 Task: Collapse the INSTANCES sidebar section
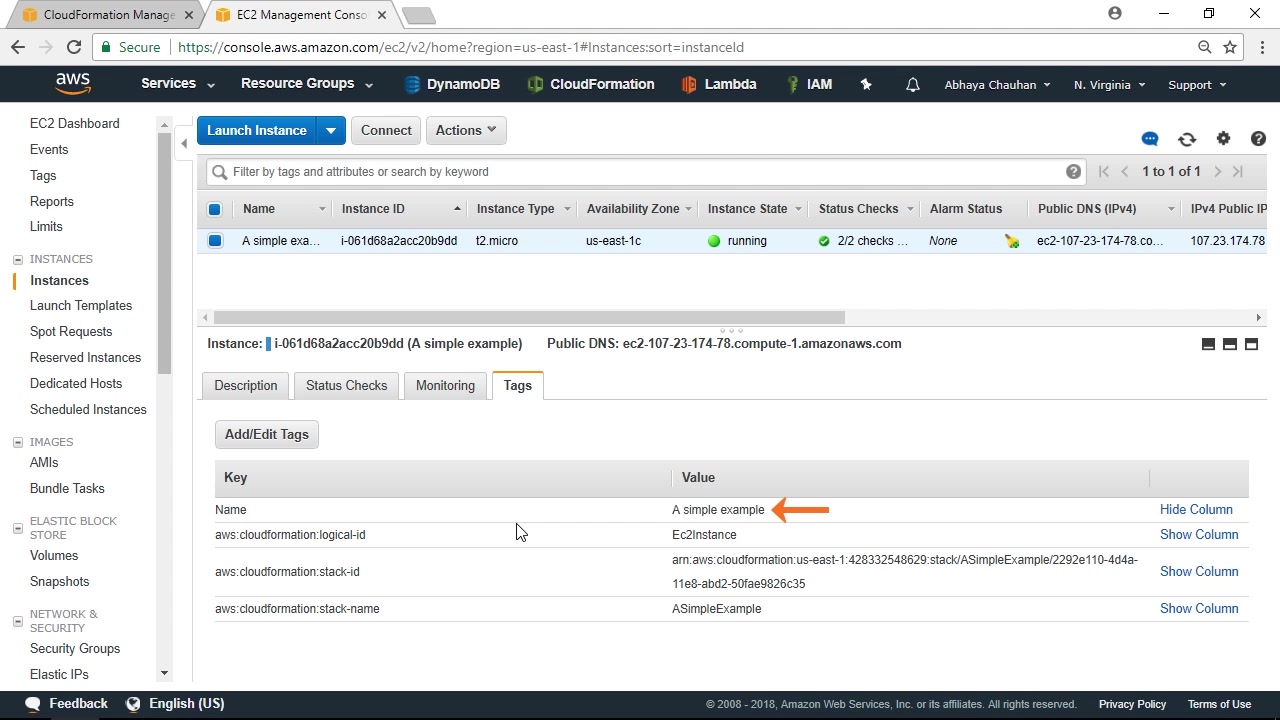tap(17, 260)
